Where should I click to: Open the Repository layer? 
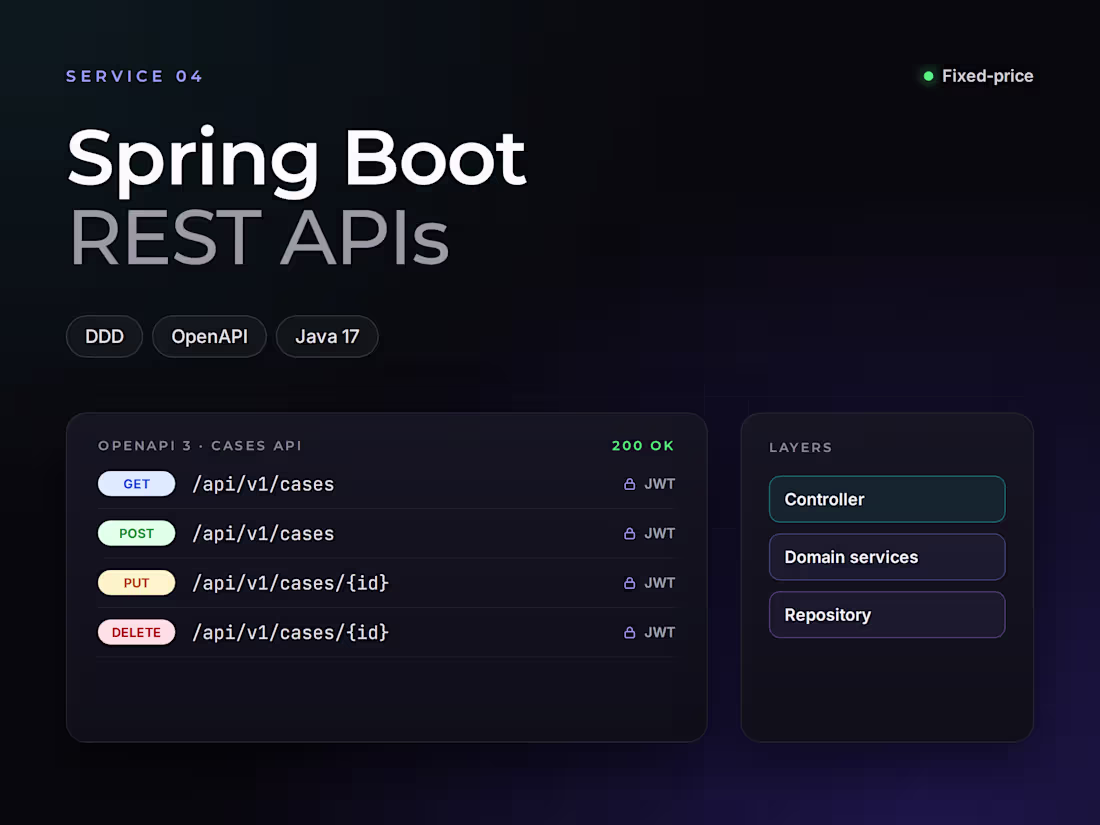pos(887,615)
